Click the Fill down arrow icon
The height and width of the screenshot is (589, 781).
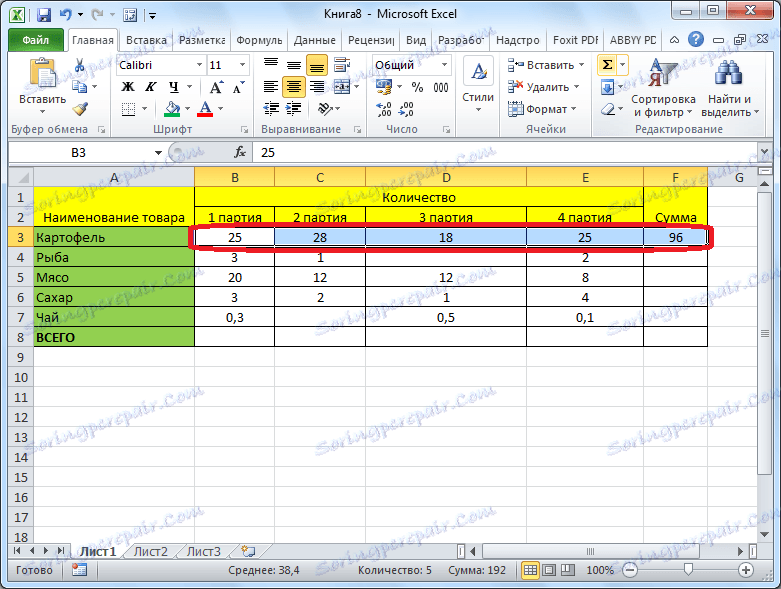click(x=607, y=88)
